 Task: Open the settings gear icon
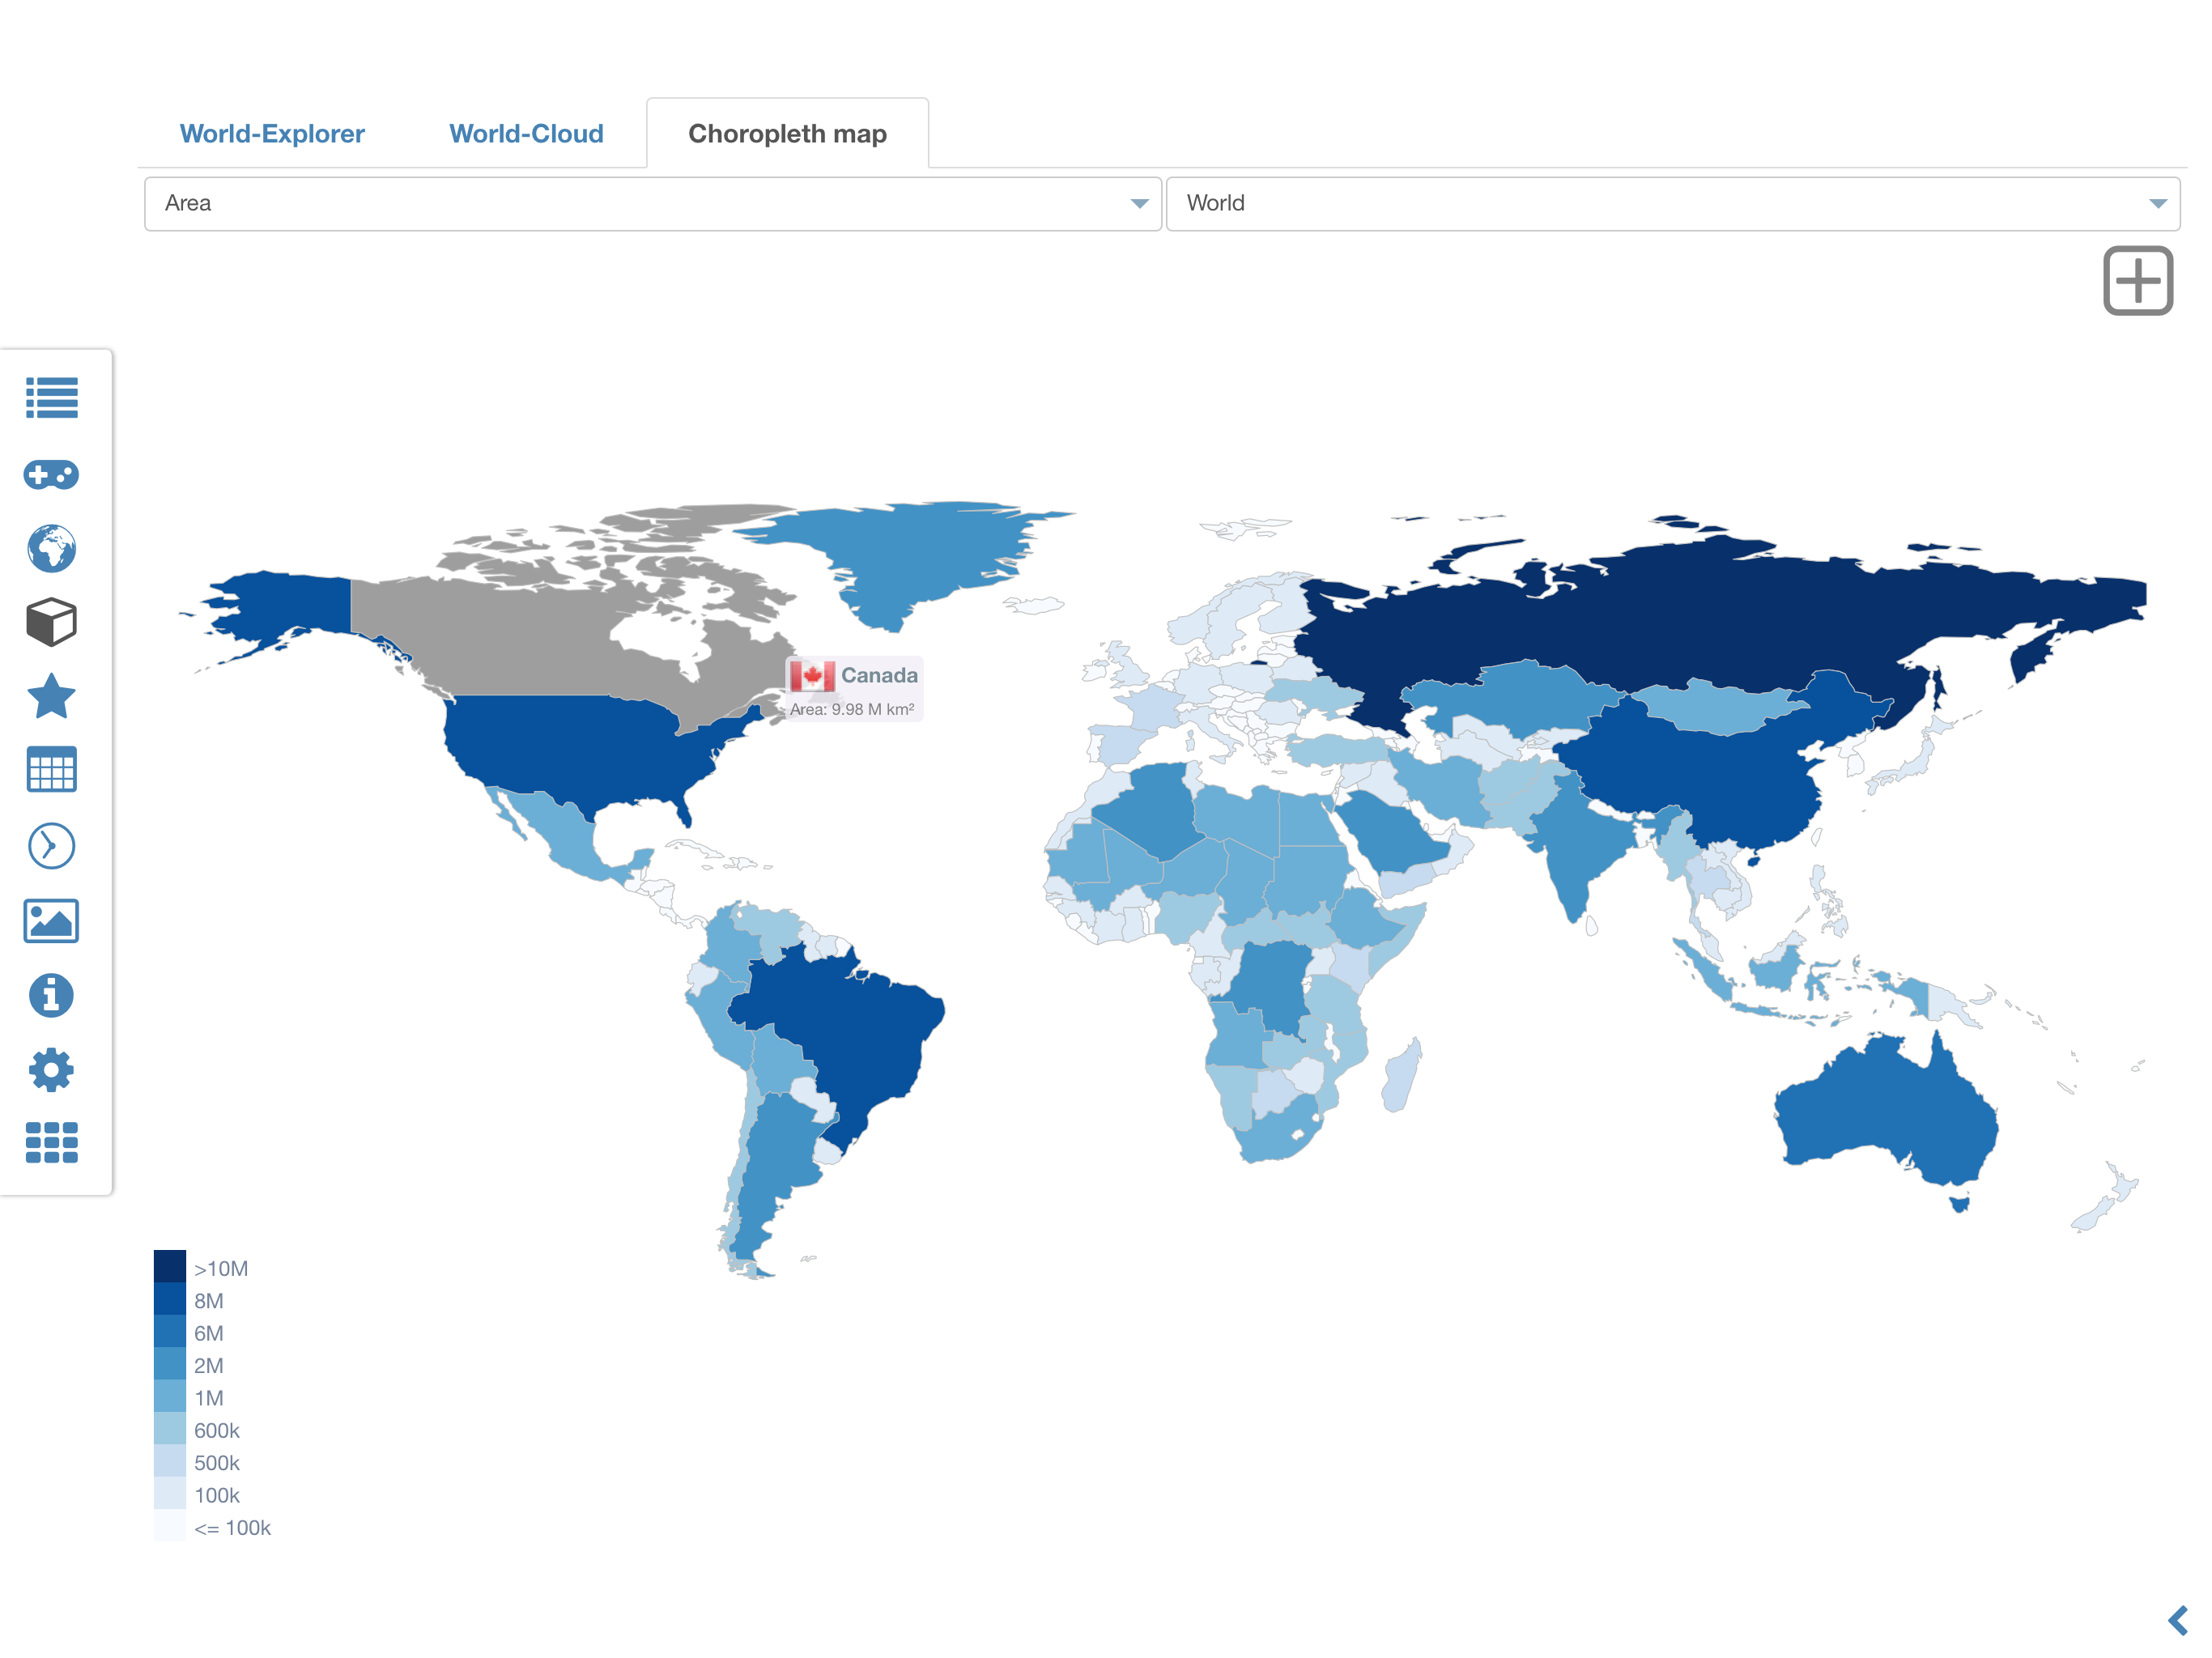(x=51, y=1070)
